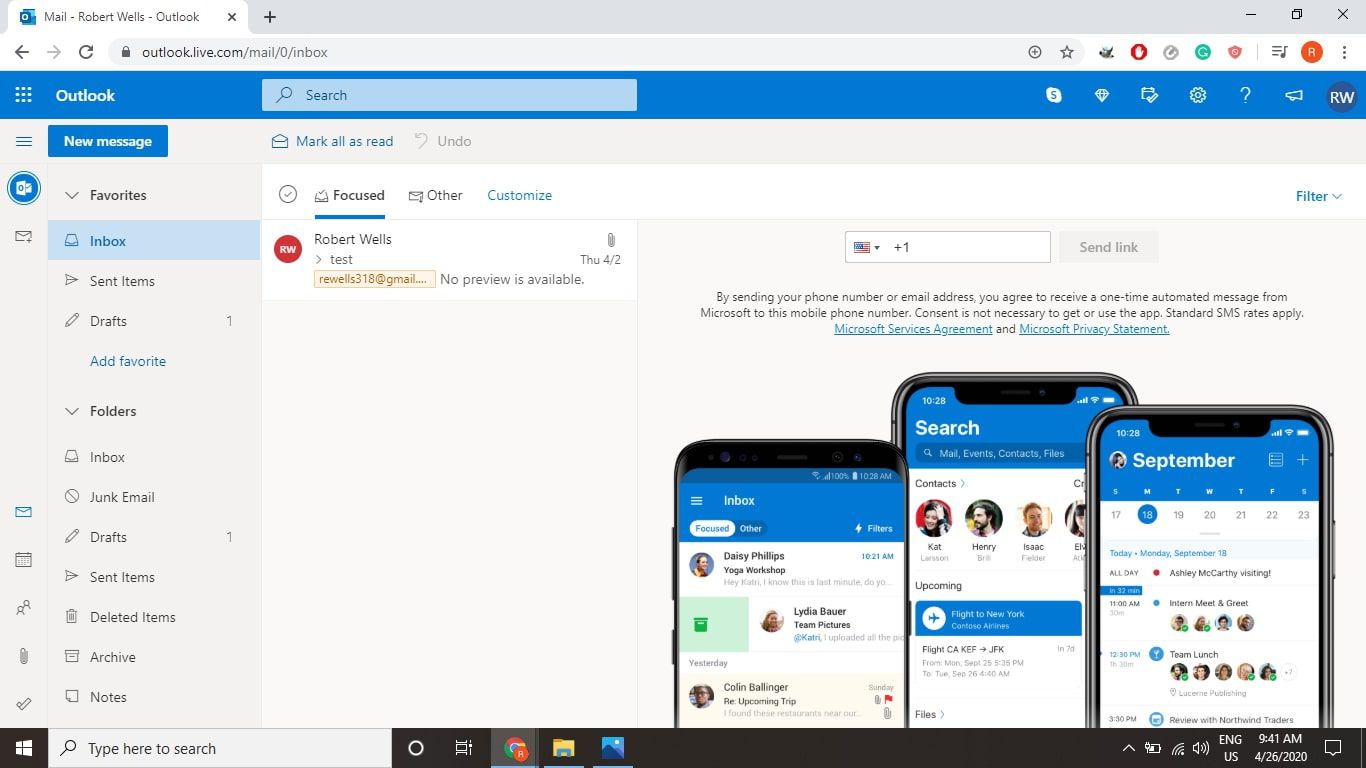Open the Junk Email folder
Screen dimensions: 1366x768
[154, 497]
